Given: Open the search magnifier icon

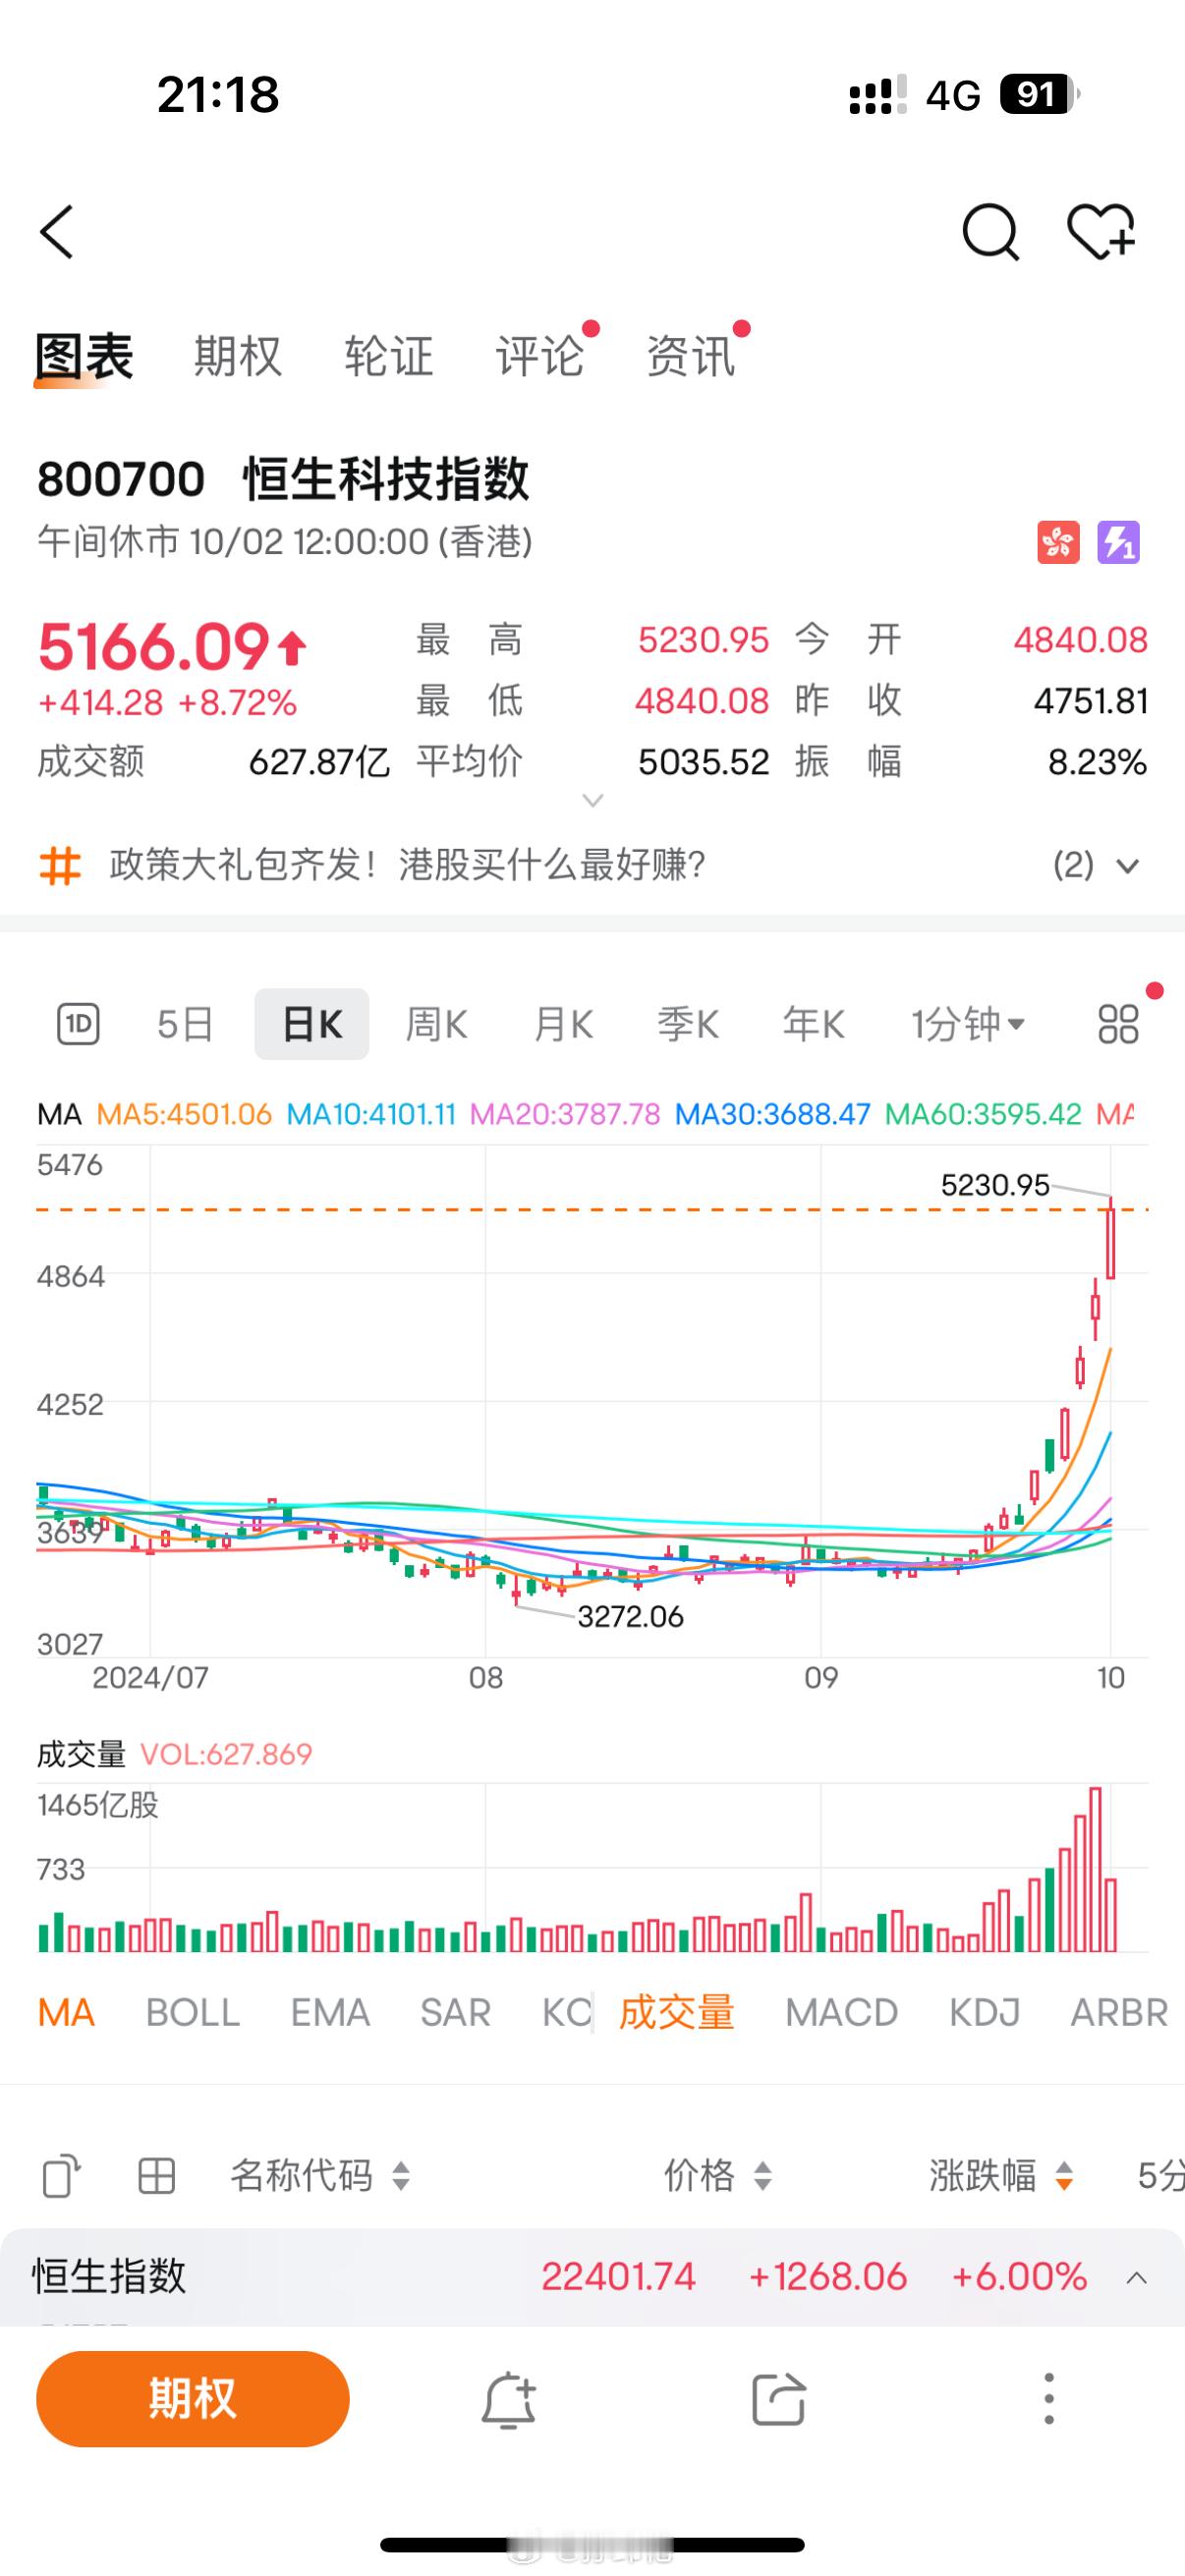Looking at the screenshot, I should (x=990, y=232).
